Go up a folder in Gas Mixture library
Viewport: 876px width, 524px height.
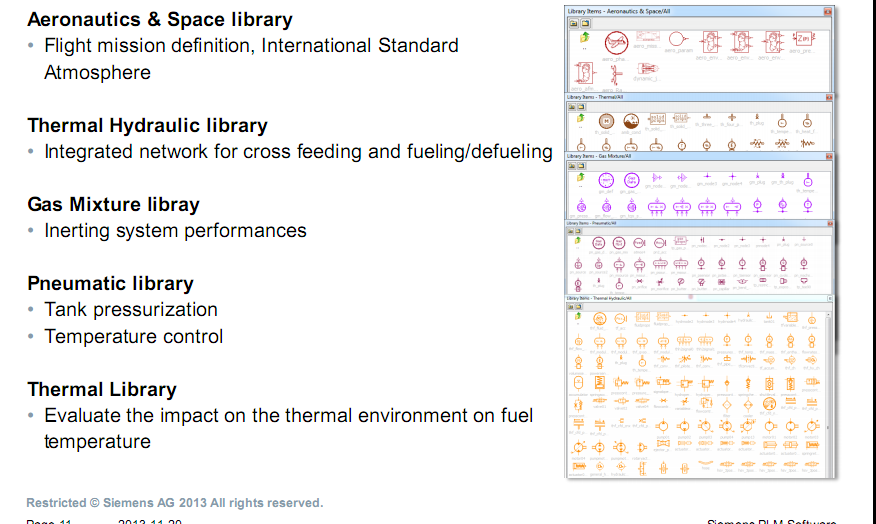click(581, 177)
